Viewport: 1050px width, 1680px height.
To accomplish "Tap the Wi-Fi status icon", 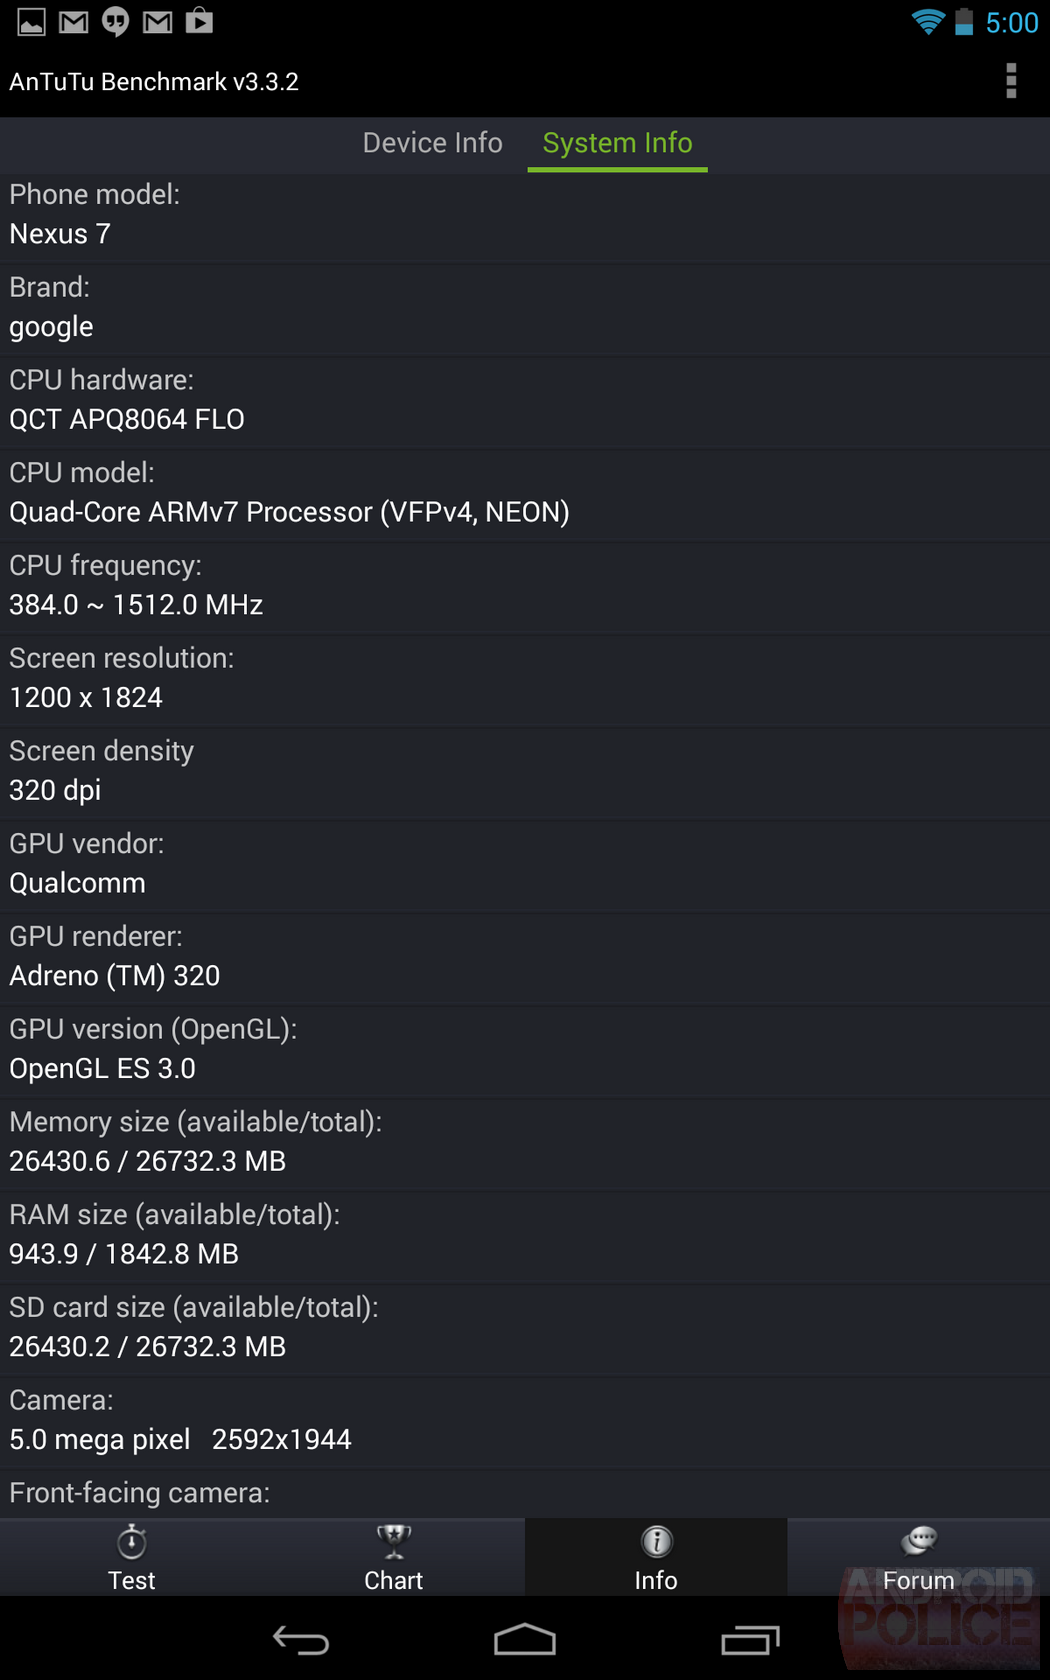I will 928,22.
